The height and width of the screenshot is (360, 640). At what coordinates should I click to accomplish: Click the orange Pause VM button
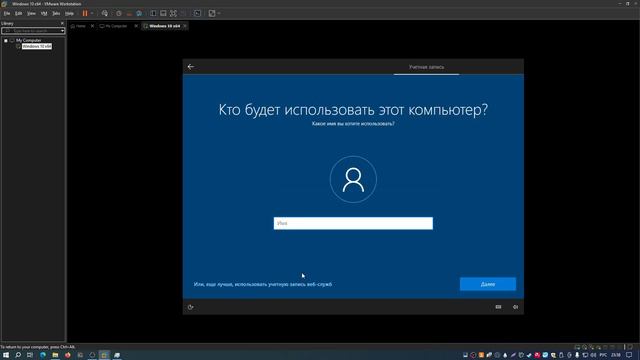85,13
